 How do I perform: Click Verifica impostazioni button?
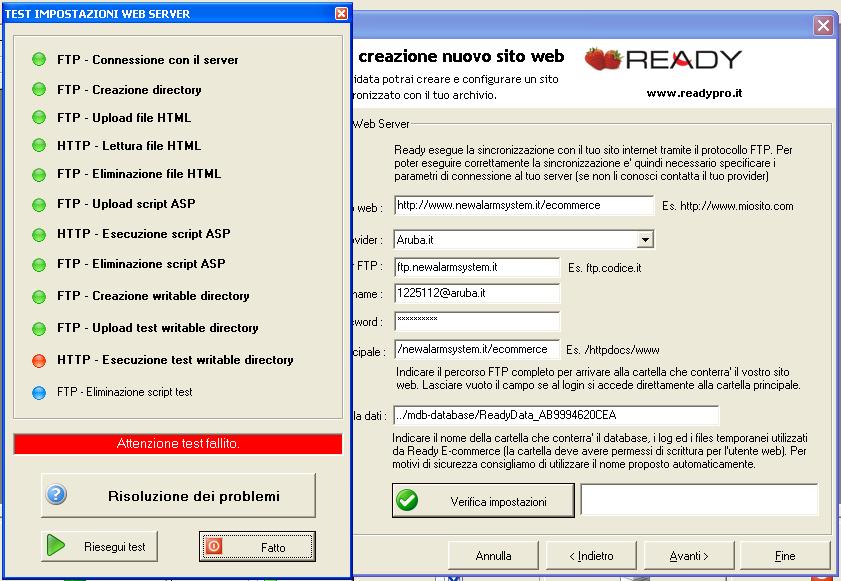(483, 501)
